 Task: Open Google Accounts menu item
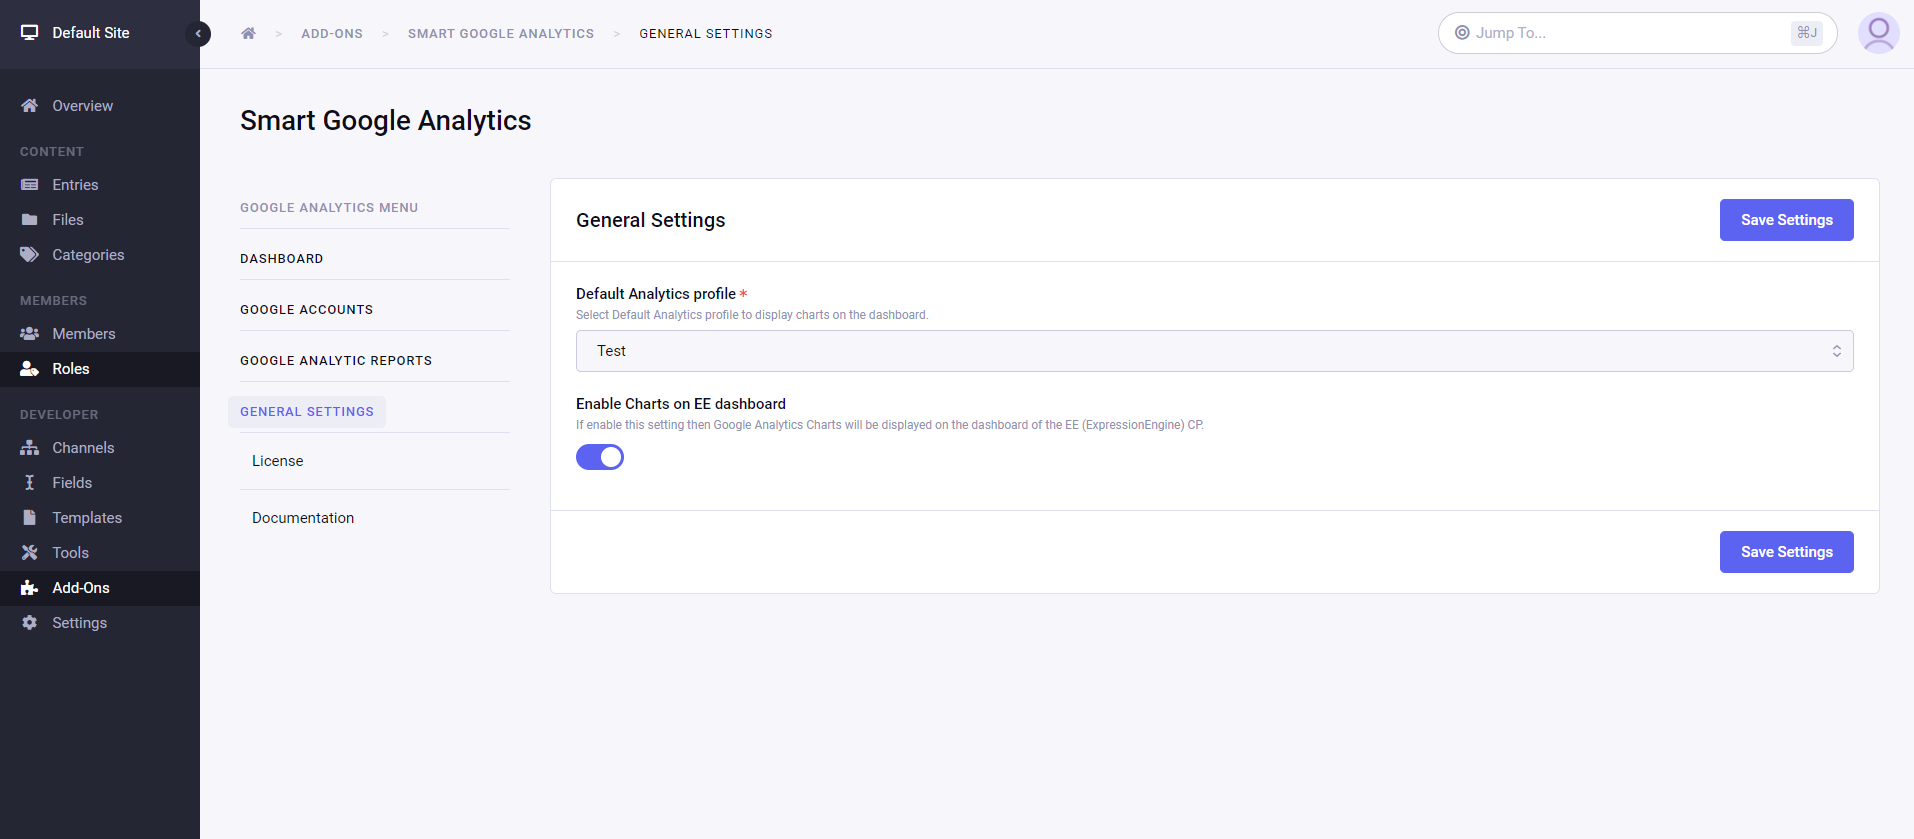(306, 310)
